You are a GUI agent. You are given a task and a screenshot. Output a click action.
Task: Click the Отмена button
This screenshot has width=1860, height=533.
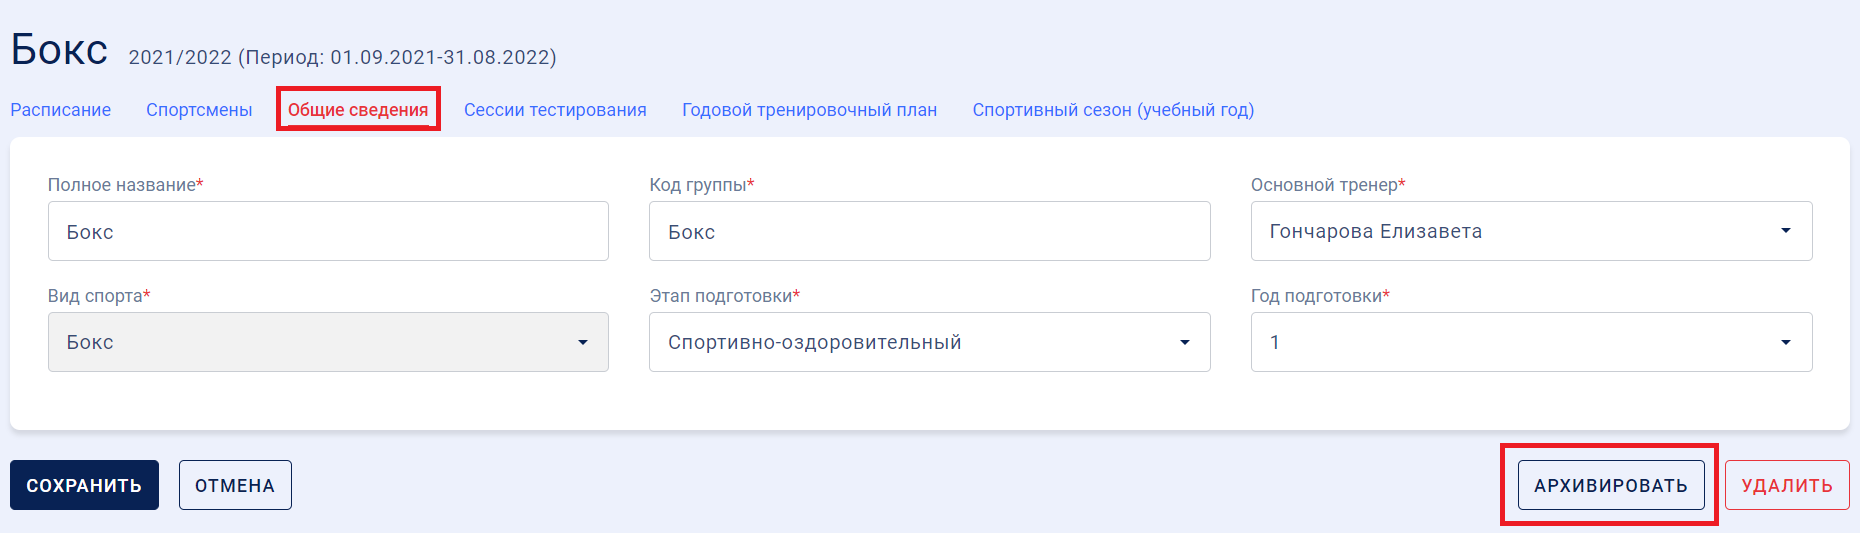(x=235, y=485)
